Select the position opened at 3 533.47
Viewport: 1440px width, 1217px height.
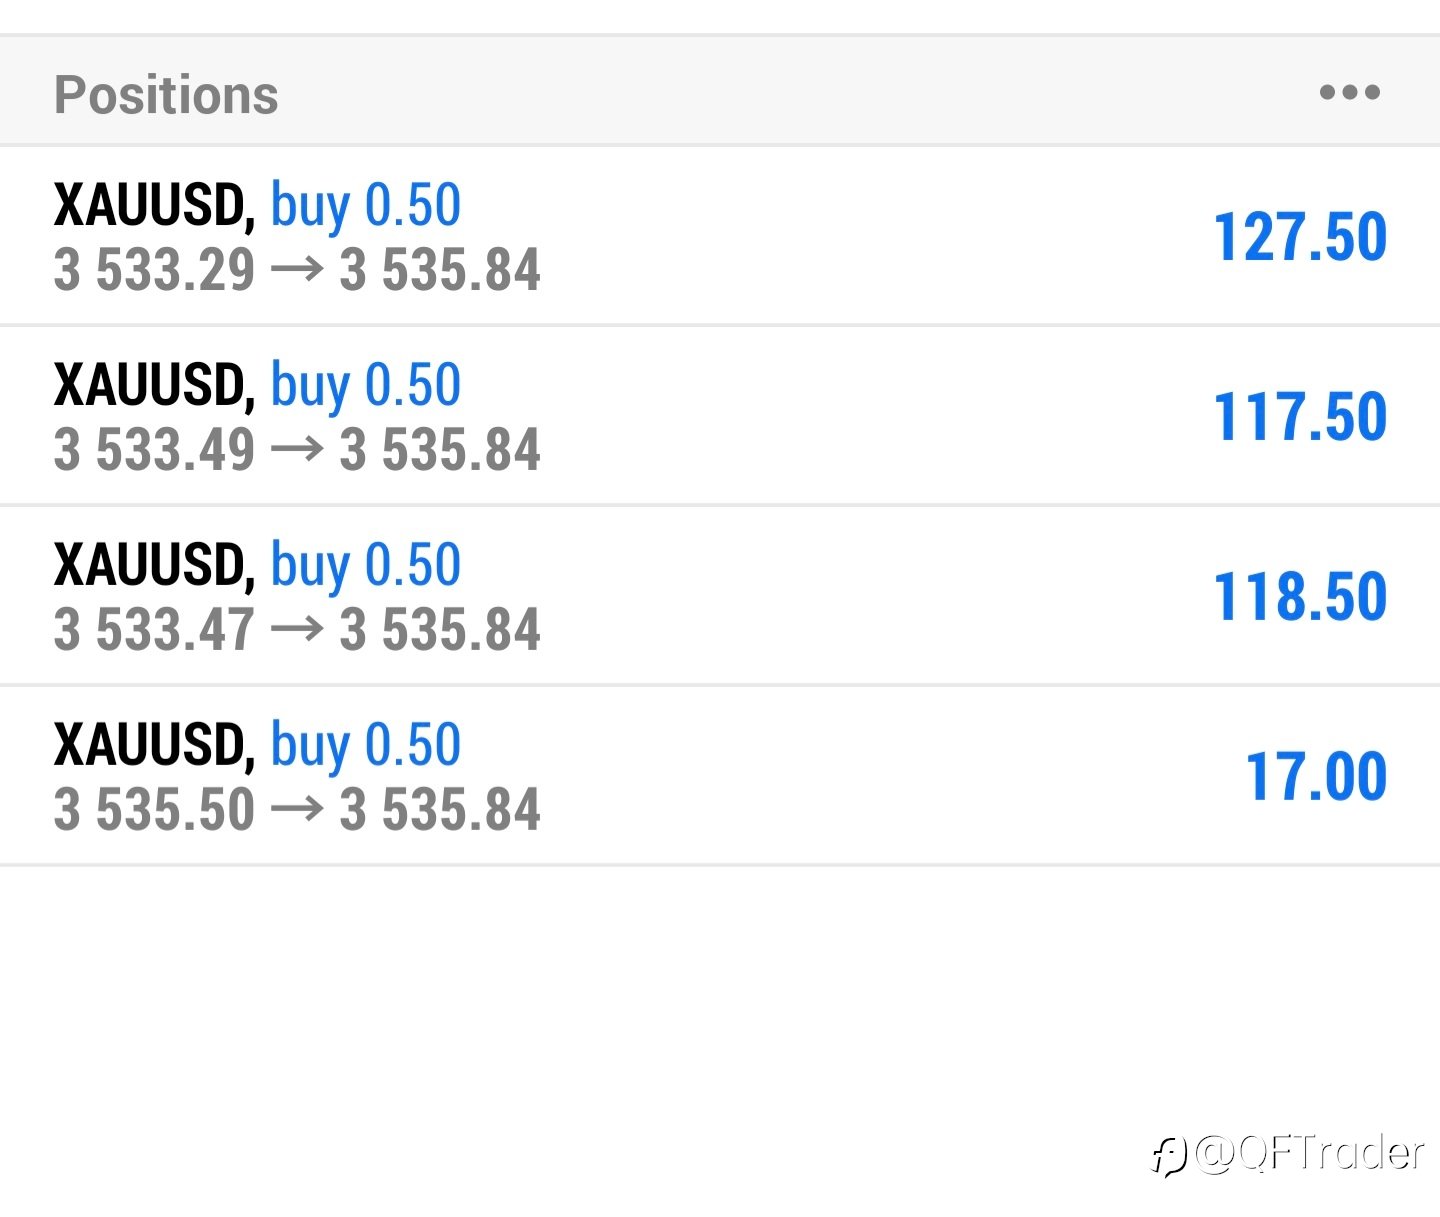[720, 596]
